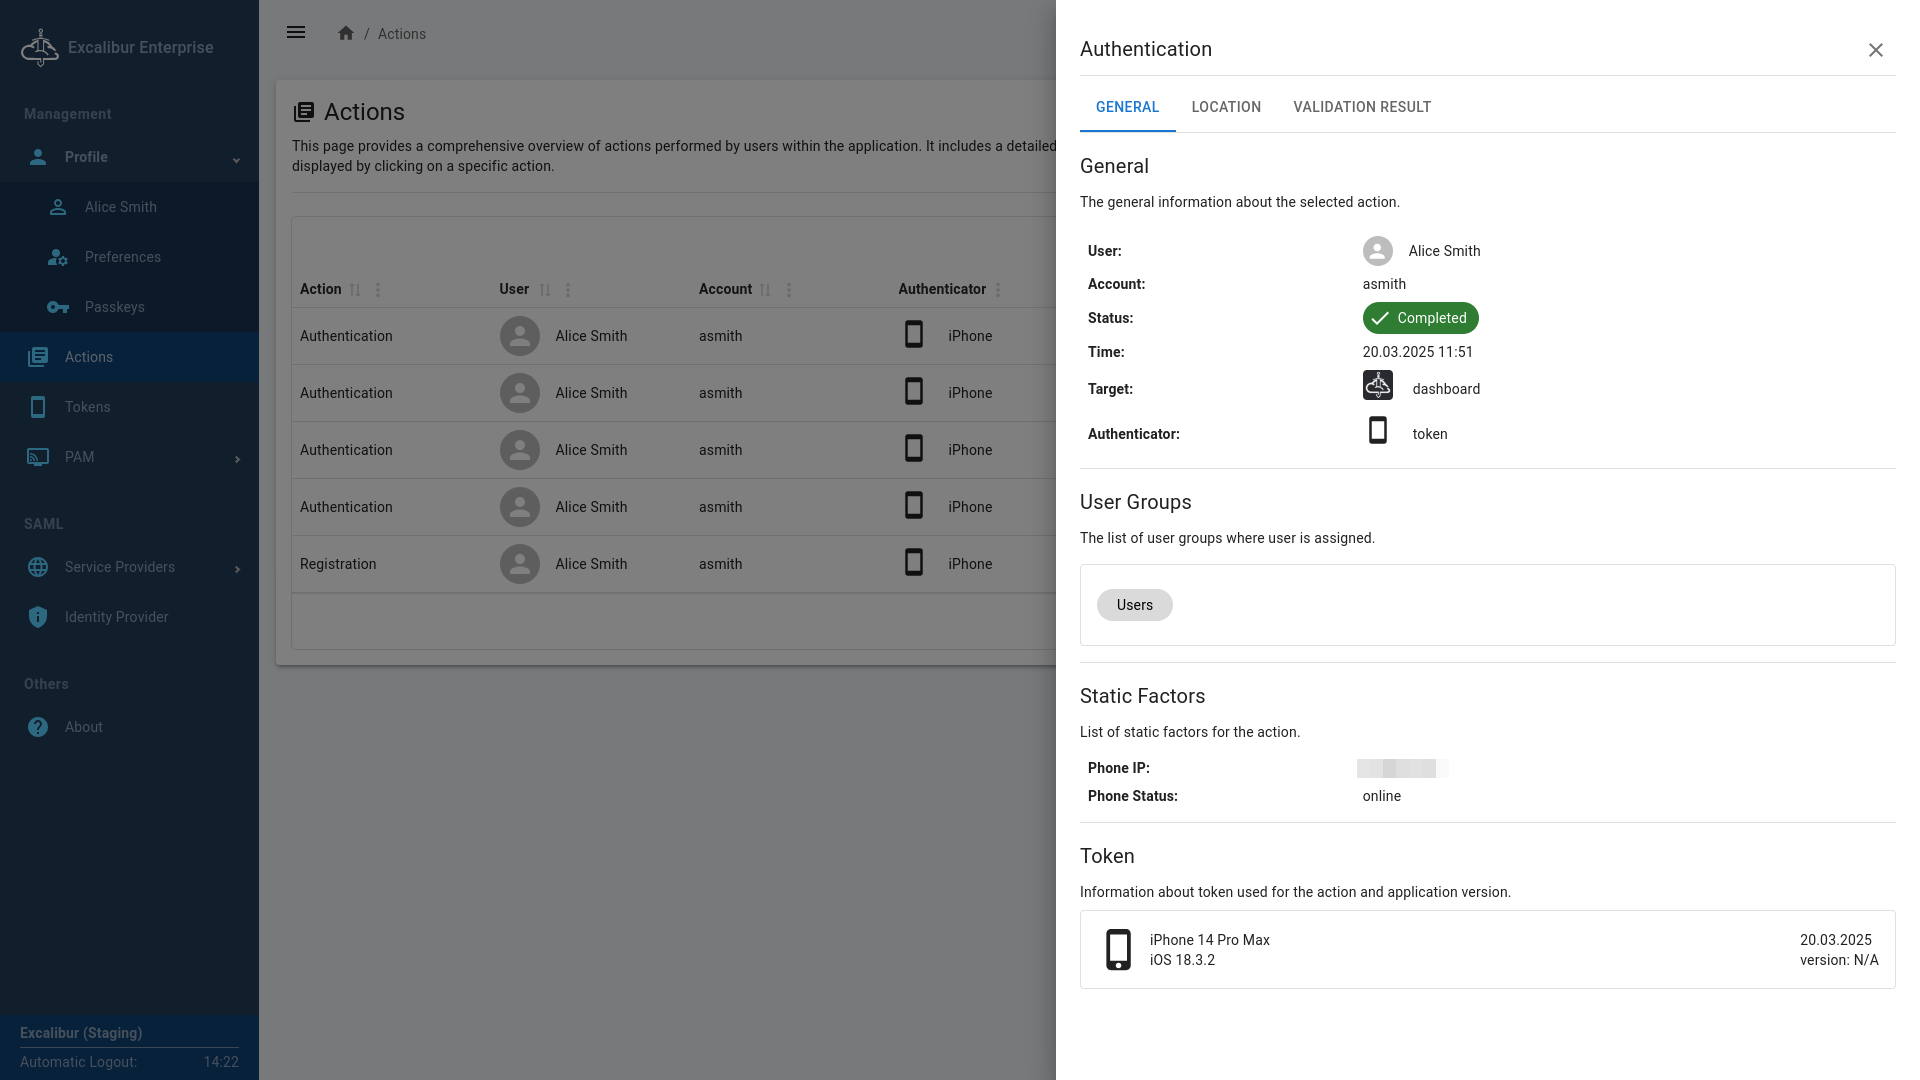The height and width of the screenshot is (1080, 1920).
Task: Open Authenticator column options menu
Action: 998,290
